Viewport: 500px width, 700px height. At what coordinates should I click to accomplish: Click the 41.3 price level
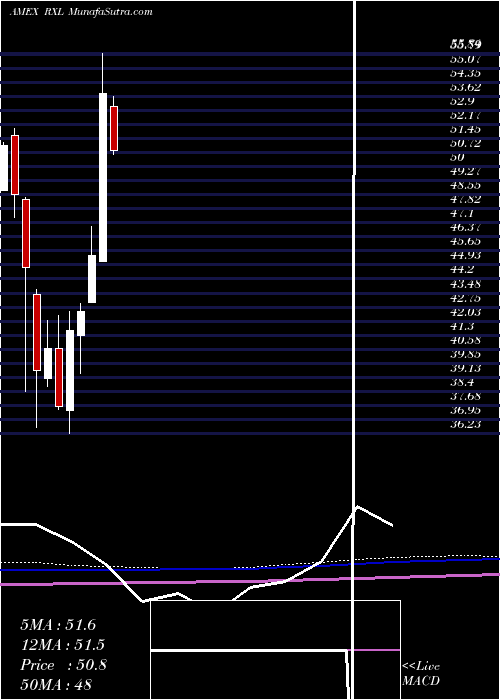(462, 326)
